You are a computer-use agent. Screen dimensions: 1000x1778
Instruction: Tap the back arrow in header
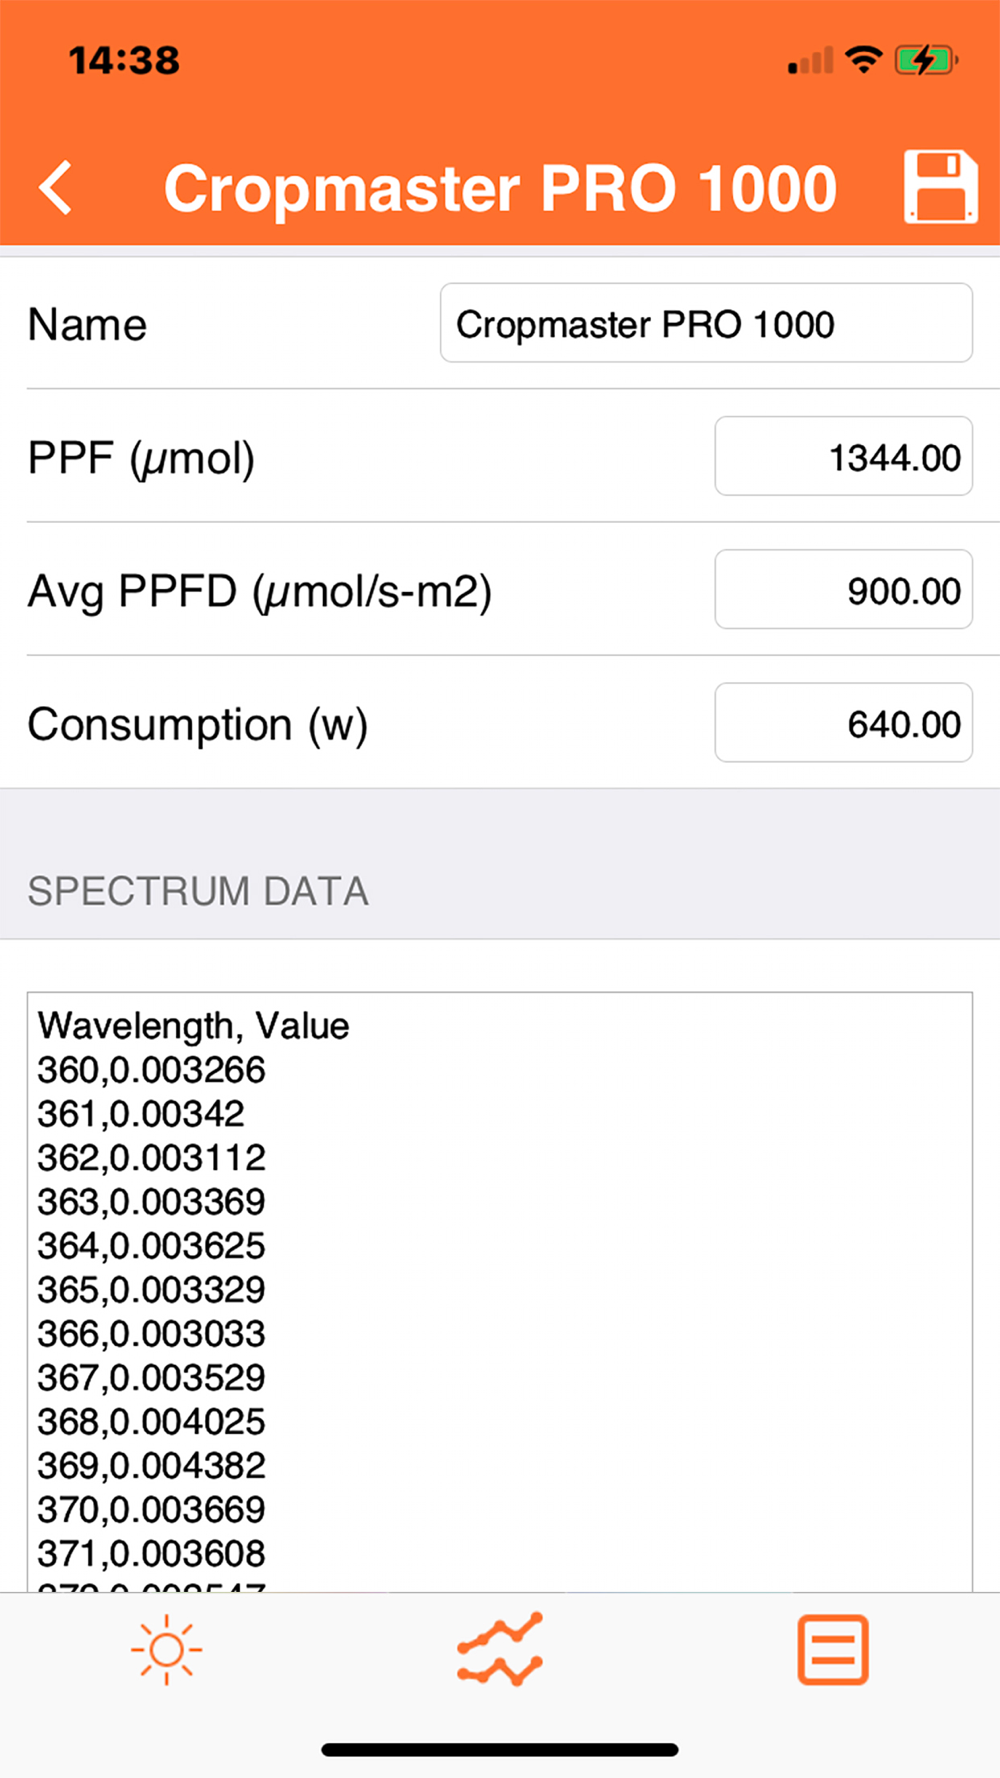56,187
